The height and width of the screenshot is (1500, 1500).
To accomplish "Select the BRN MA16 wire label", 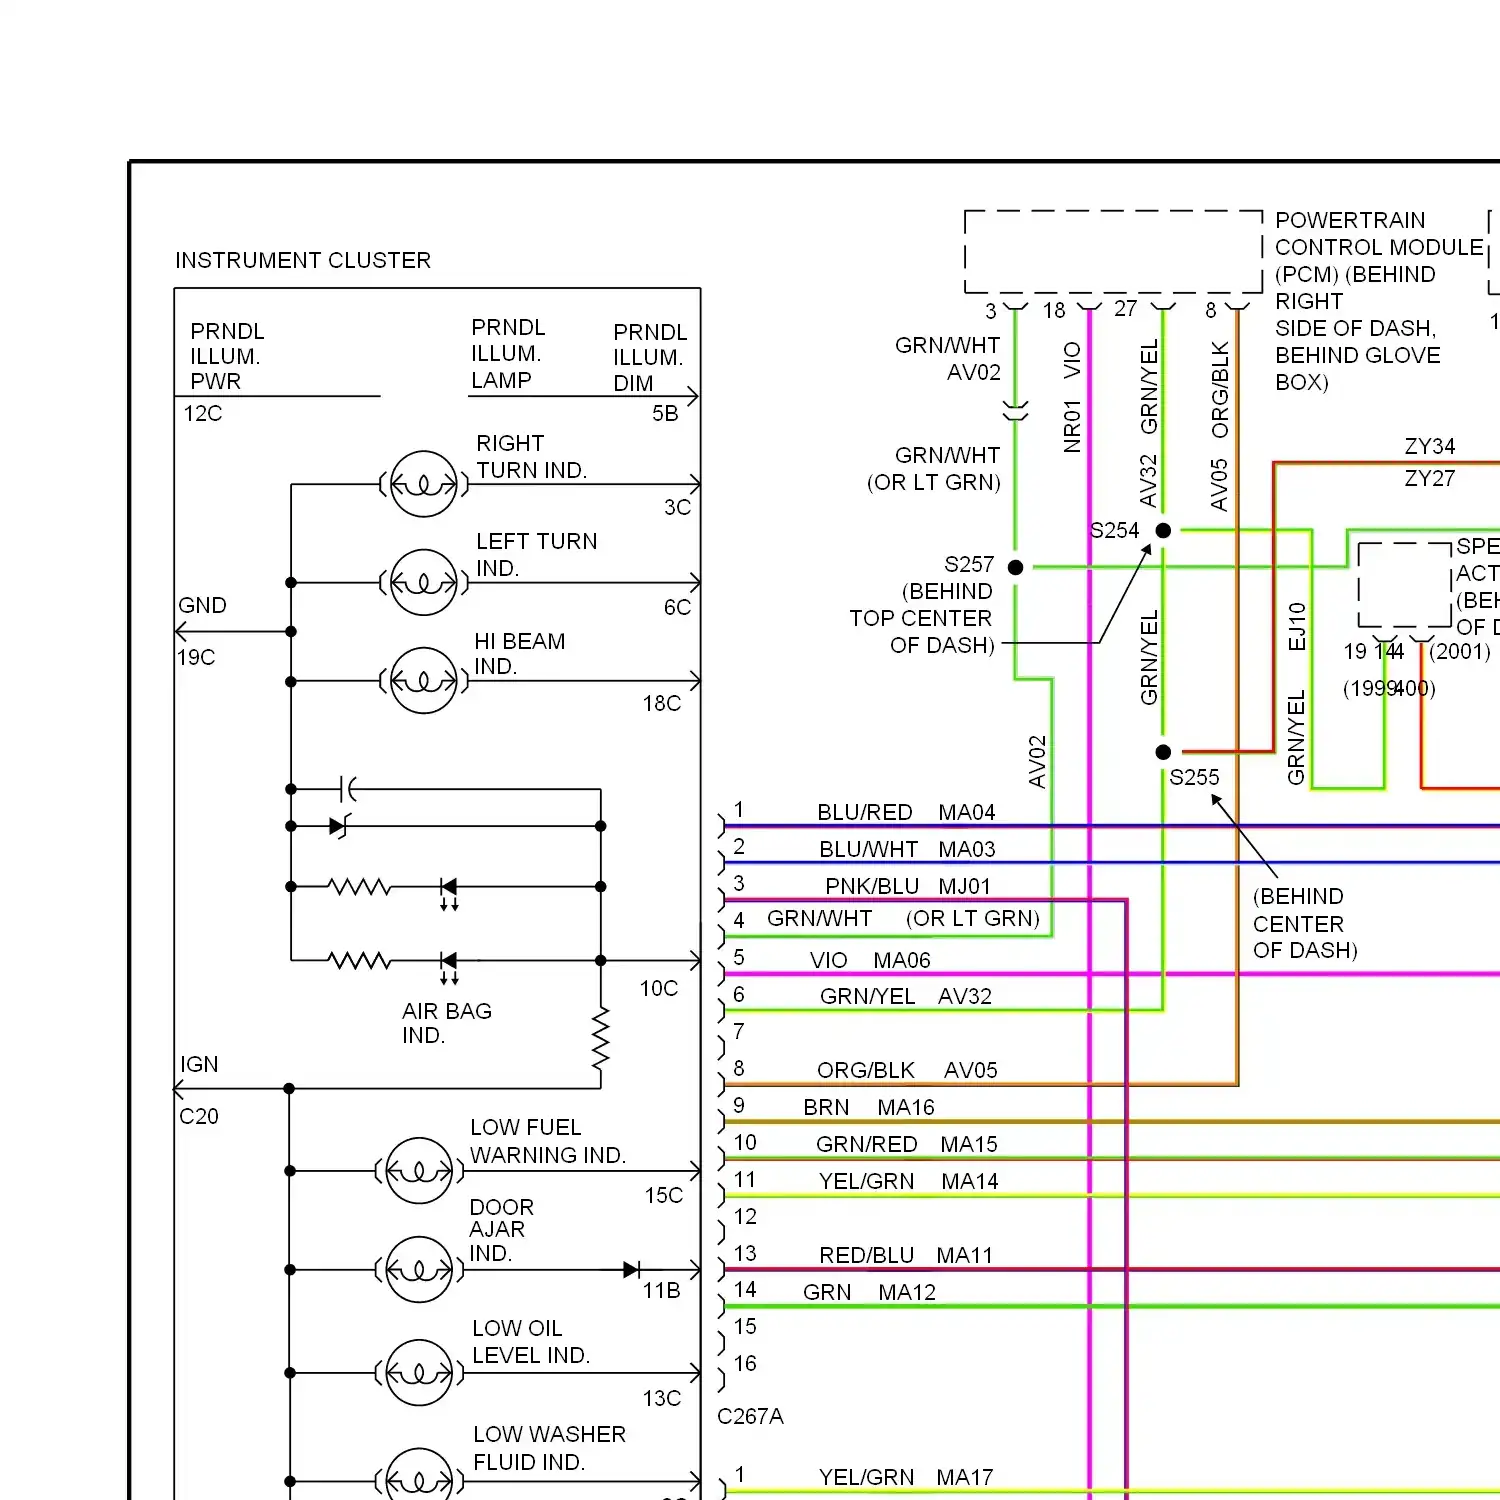I will [869, 1108].
